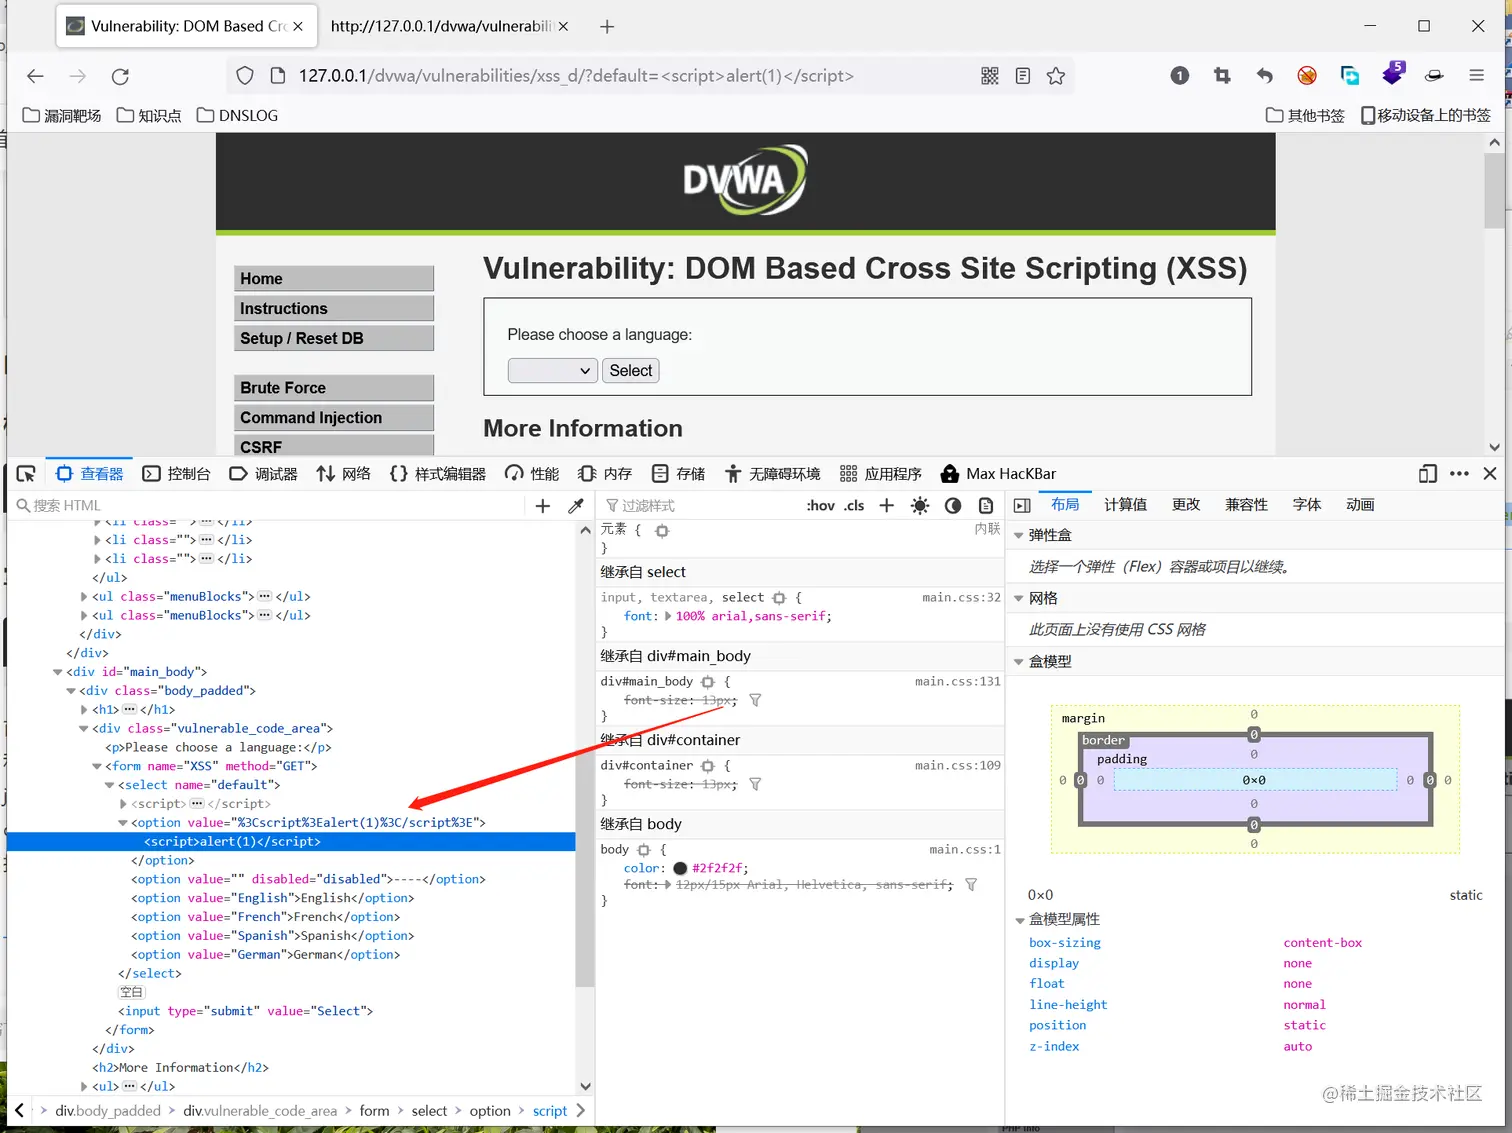Focus the 搜索 HTML search field
Screen dimensions: 1512x1133
(270, 506)
